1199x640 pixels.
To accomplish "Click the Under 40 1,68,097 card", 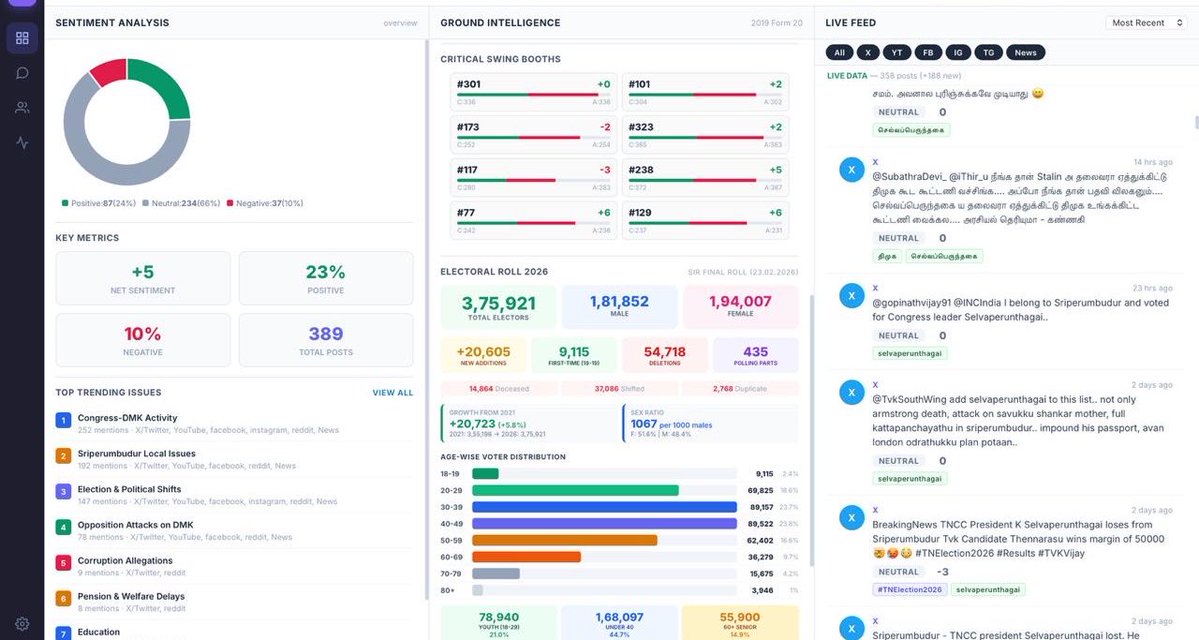I will click(x=619, y=622).
